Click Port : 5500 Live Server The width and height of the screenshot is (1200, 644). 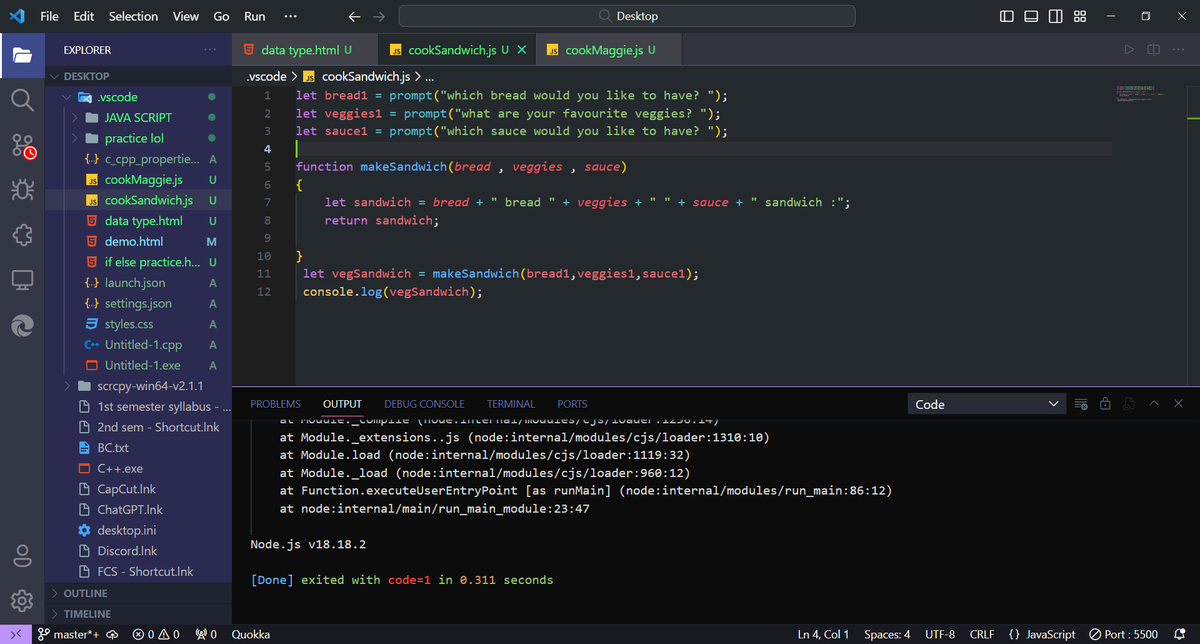(x=1124, y=634)
